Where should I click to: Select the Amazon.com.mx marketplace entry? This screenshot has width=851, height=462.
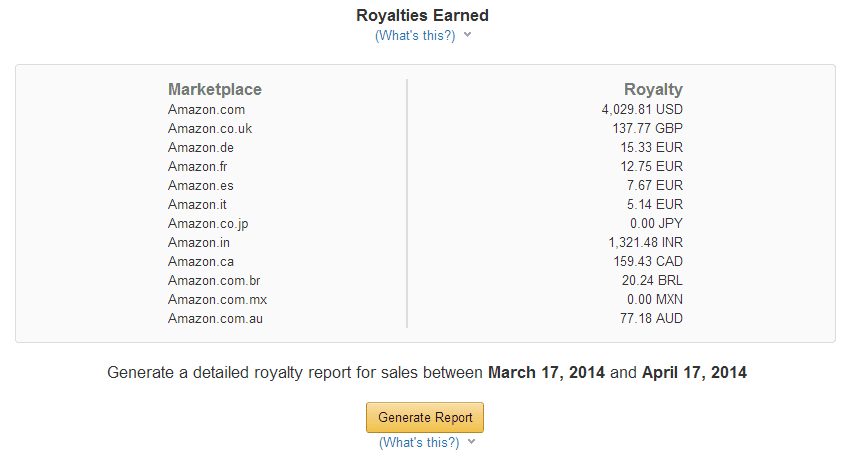click(217, 300)
